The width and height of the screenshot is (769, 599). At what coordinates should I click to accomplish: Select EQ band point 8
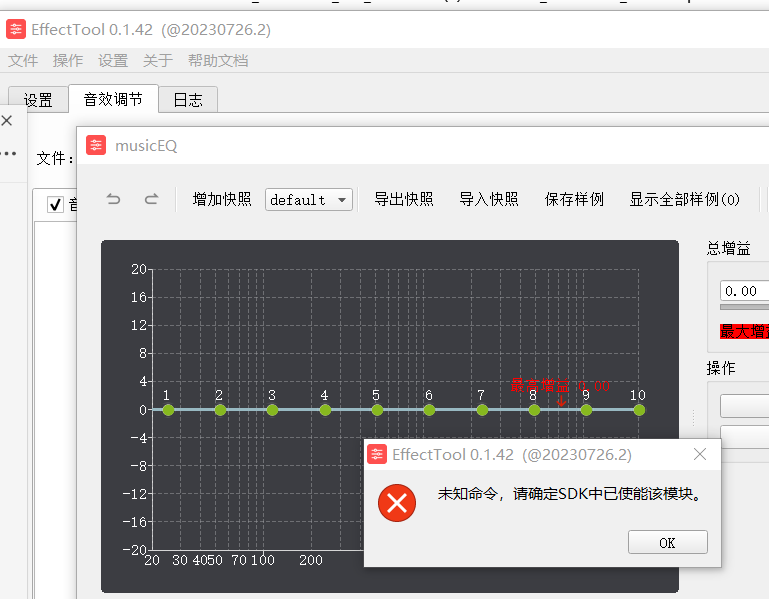[x=534, y=410]
